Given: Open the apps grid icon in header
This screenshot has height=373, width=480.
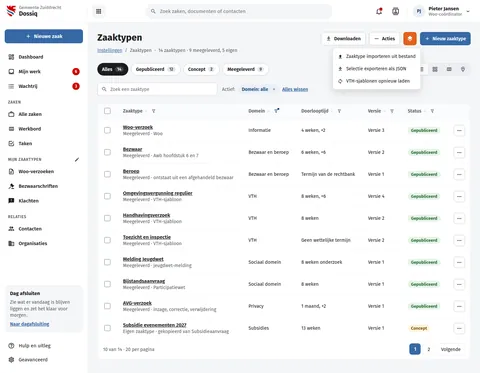Looking at the screenshot, I should [x=98, y=11].
